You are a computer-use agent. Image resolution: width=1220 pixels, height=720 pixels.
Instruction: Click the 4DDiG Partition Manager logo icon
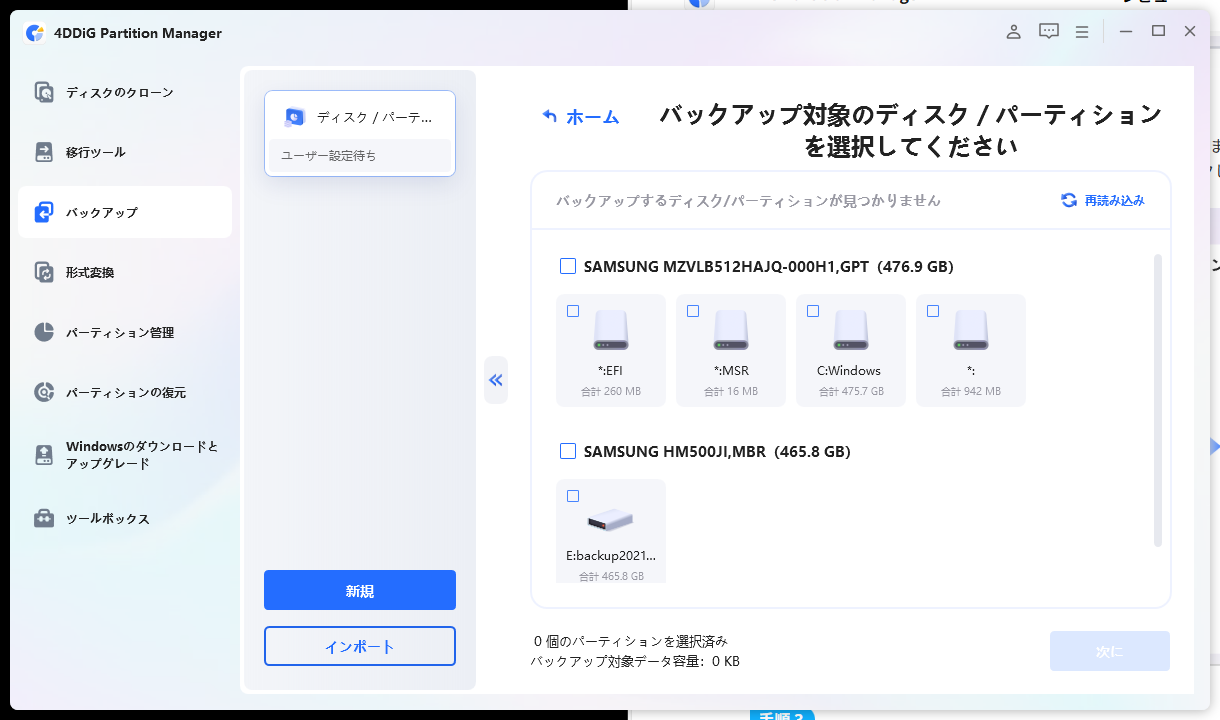click(35, 33)
